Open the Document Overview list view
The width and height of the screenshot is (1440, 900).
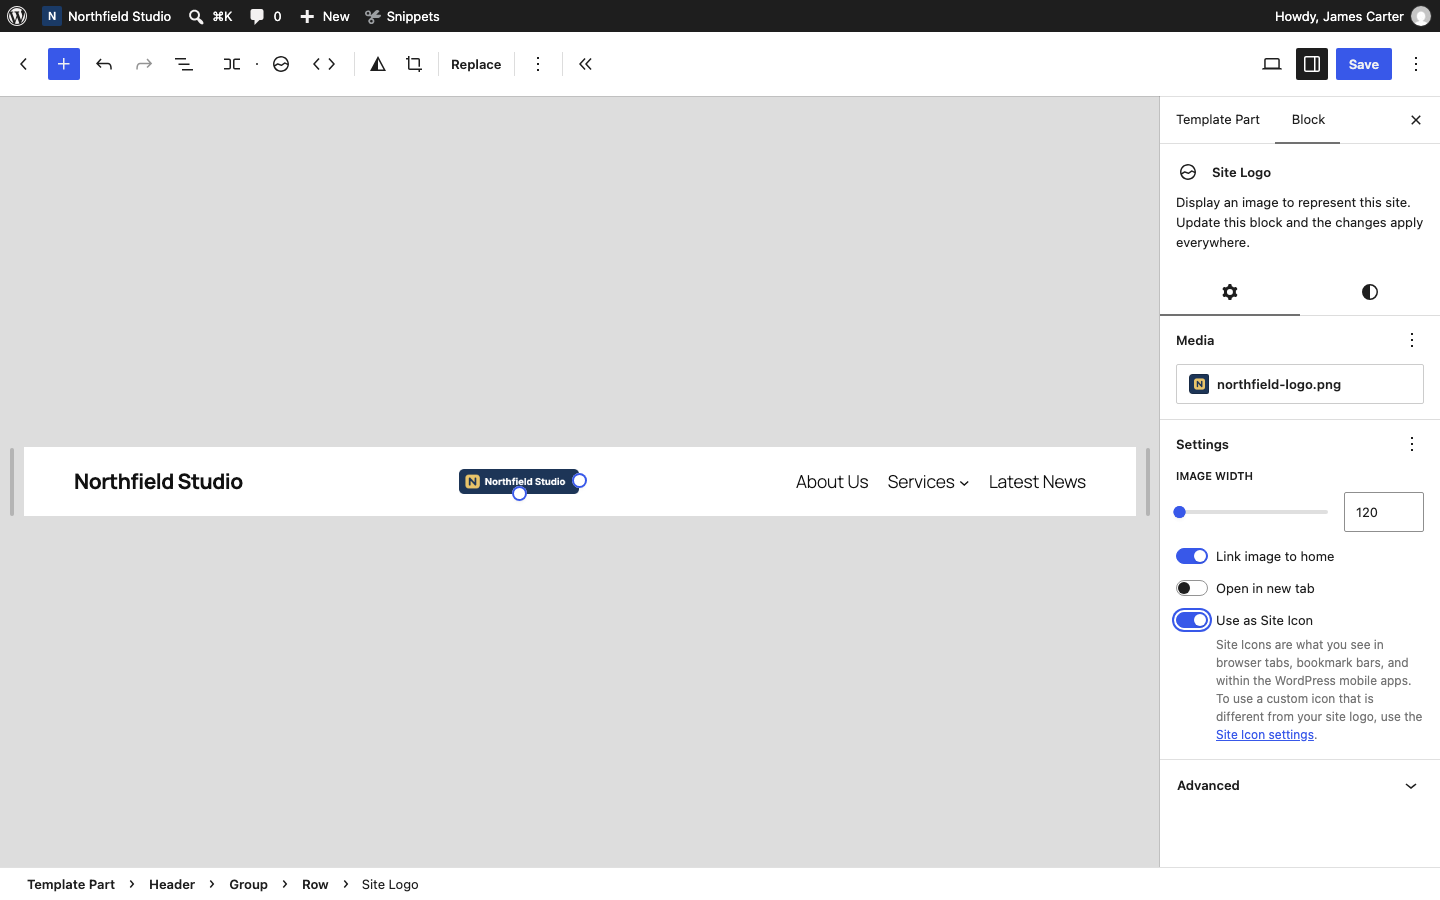tap(184, 64)
